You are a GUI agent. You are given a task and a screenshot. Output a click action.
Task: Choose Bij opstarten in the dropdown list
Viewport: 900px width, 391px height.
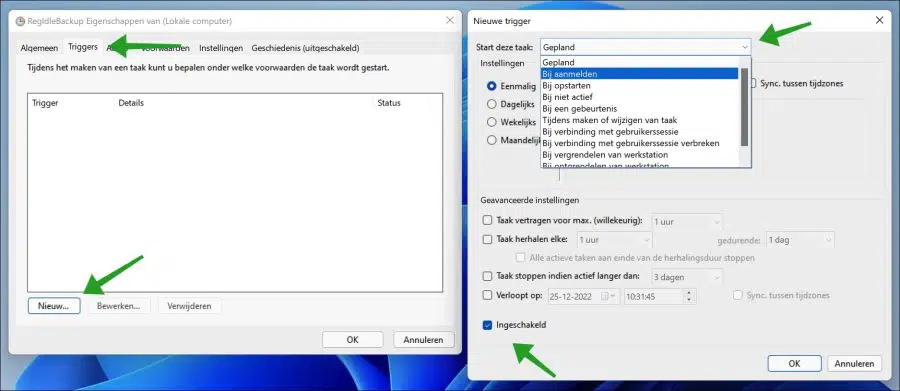pyautogui.click(x=639, y=85)
